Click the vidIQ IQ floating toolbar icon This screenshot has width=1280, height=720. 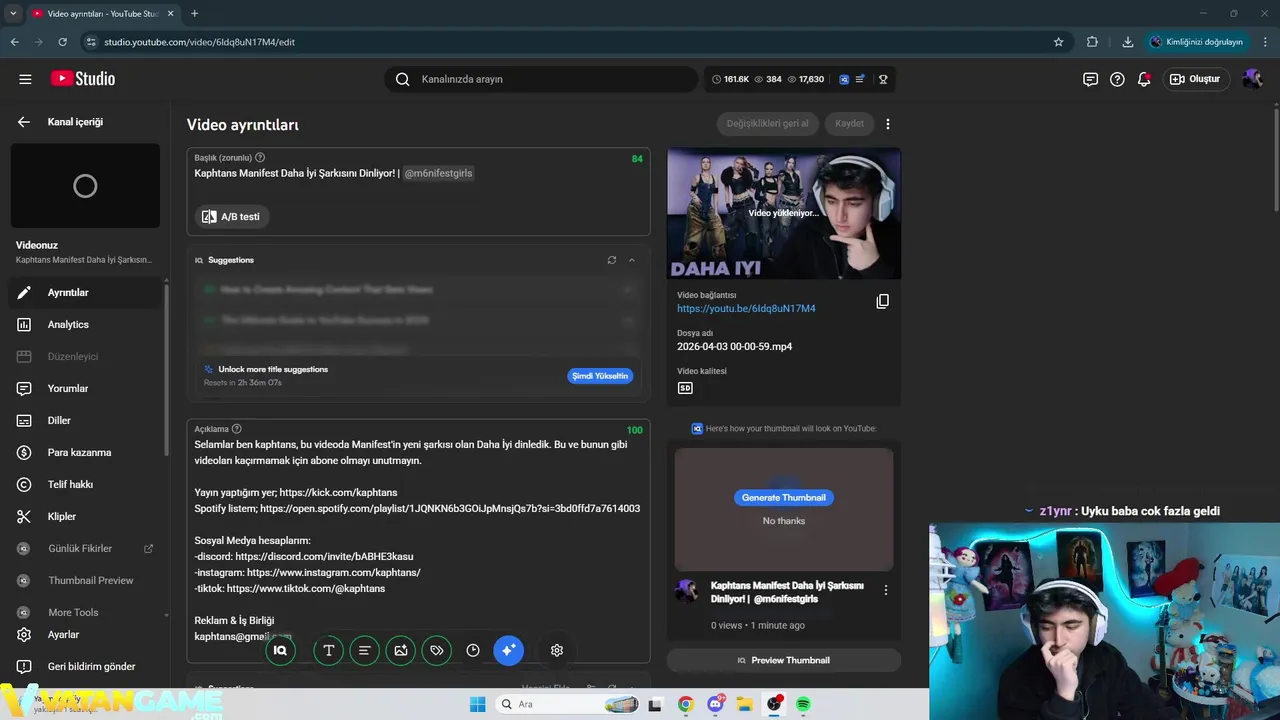281,651
